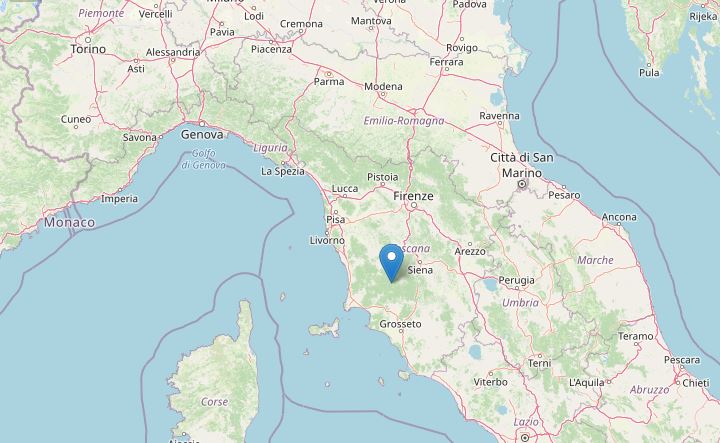Click the Pula label in Croatia
Viewport: 720px width, 443px height.
[x=649, y=73]
